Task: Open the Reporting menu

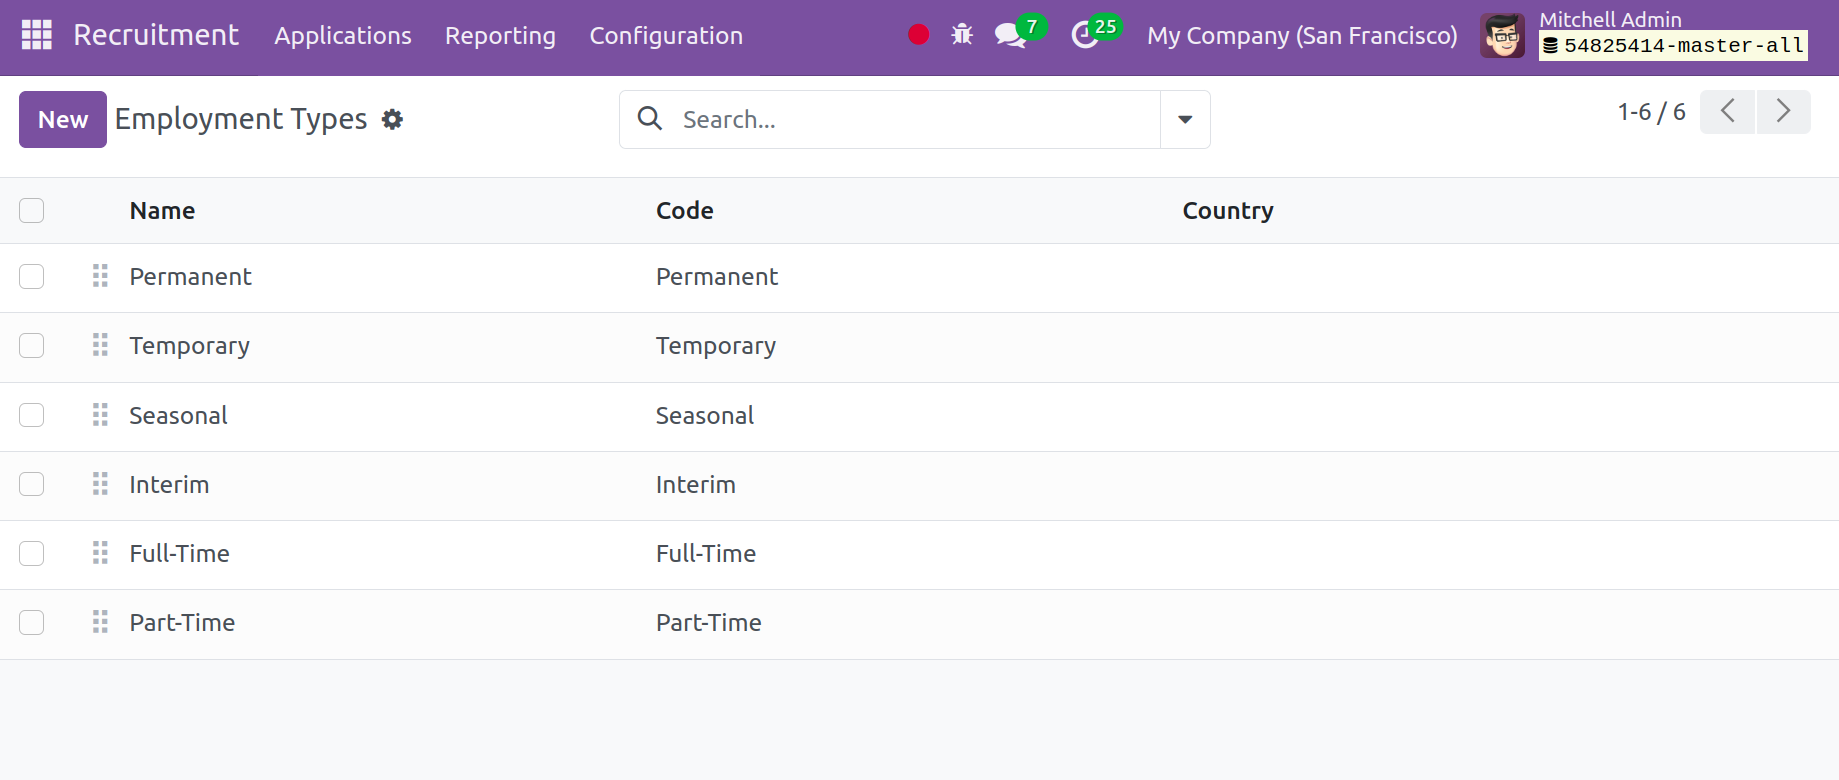Action: point(500,36)
